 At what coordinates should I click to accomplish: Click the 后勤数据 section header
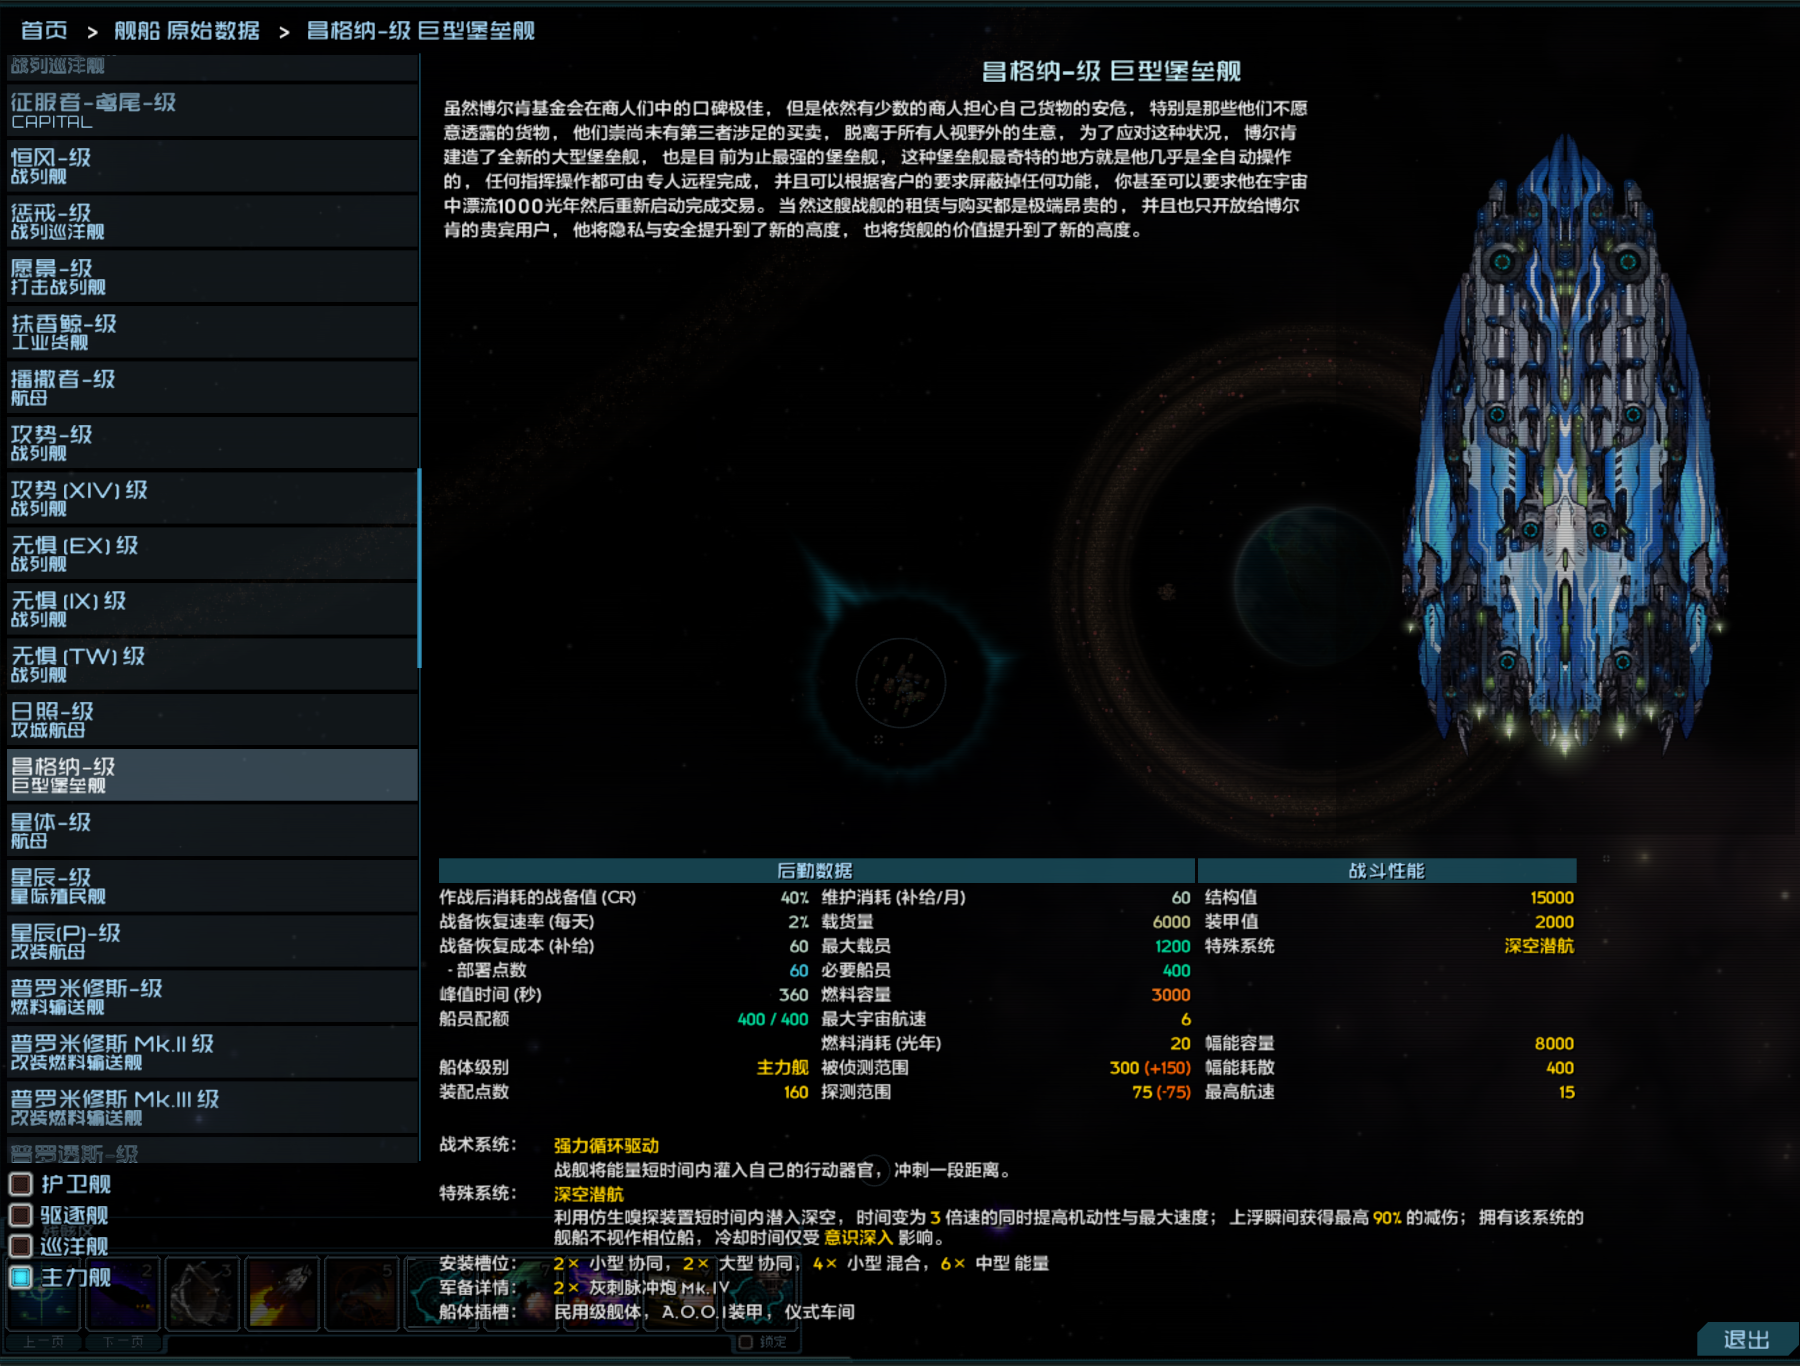tap(816, 871)
